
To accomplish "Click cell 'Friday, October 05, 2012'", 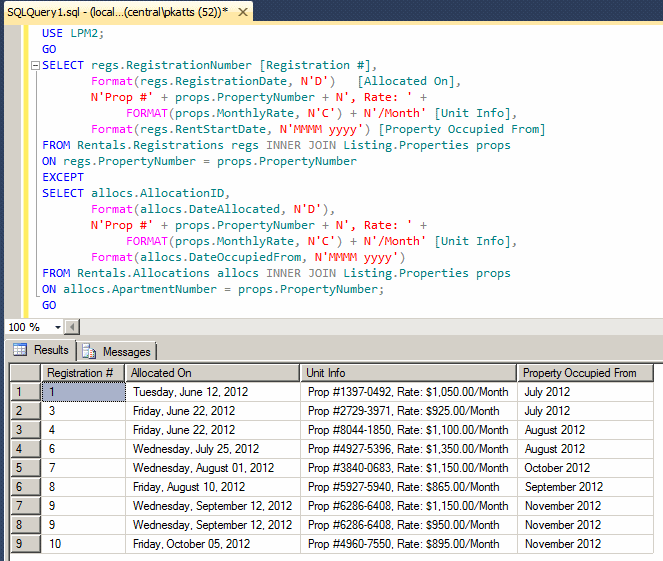I will coord(213,544).
